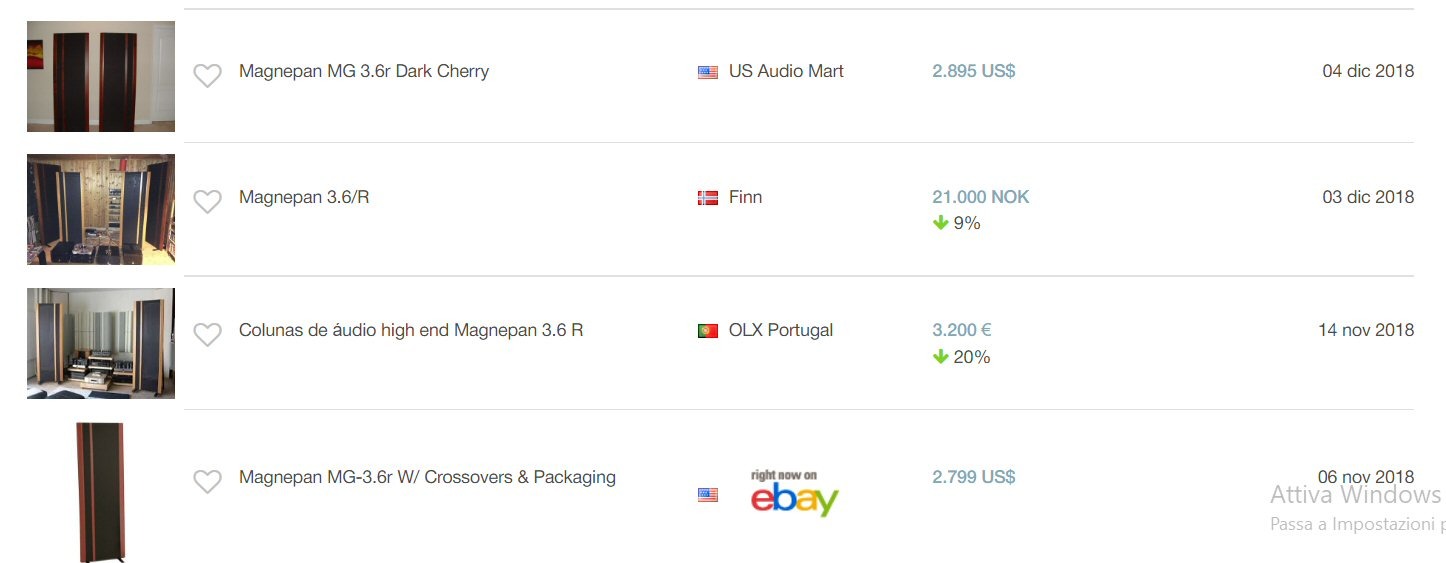
Task: Click the US flag beside the eBay logo
Action: 708,494
